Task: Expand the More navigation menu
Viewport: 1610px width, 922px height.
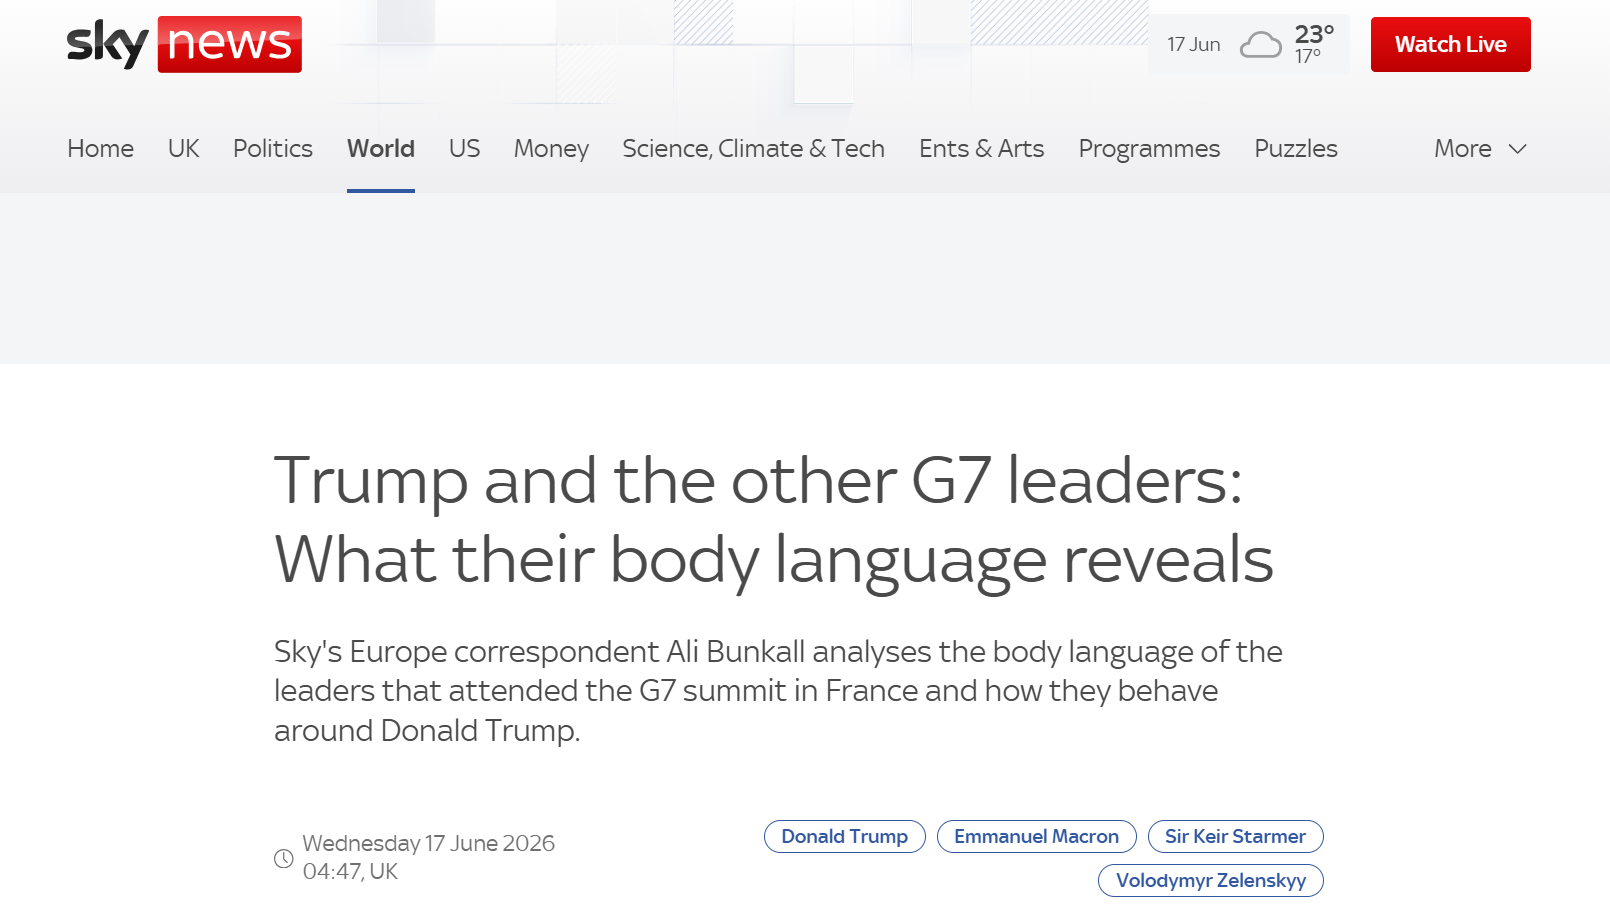Action: [1480, 149]
